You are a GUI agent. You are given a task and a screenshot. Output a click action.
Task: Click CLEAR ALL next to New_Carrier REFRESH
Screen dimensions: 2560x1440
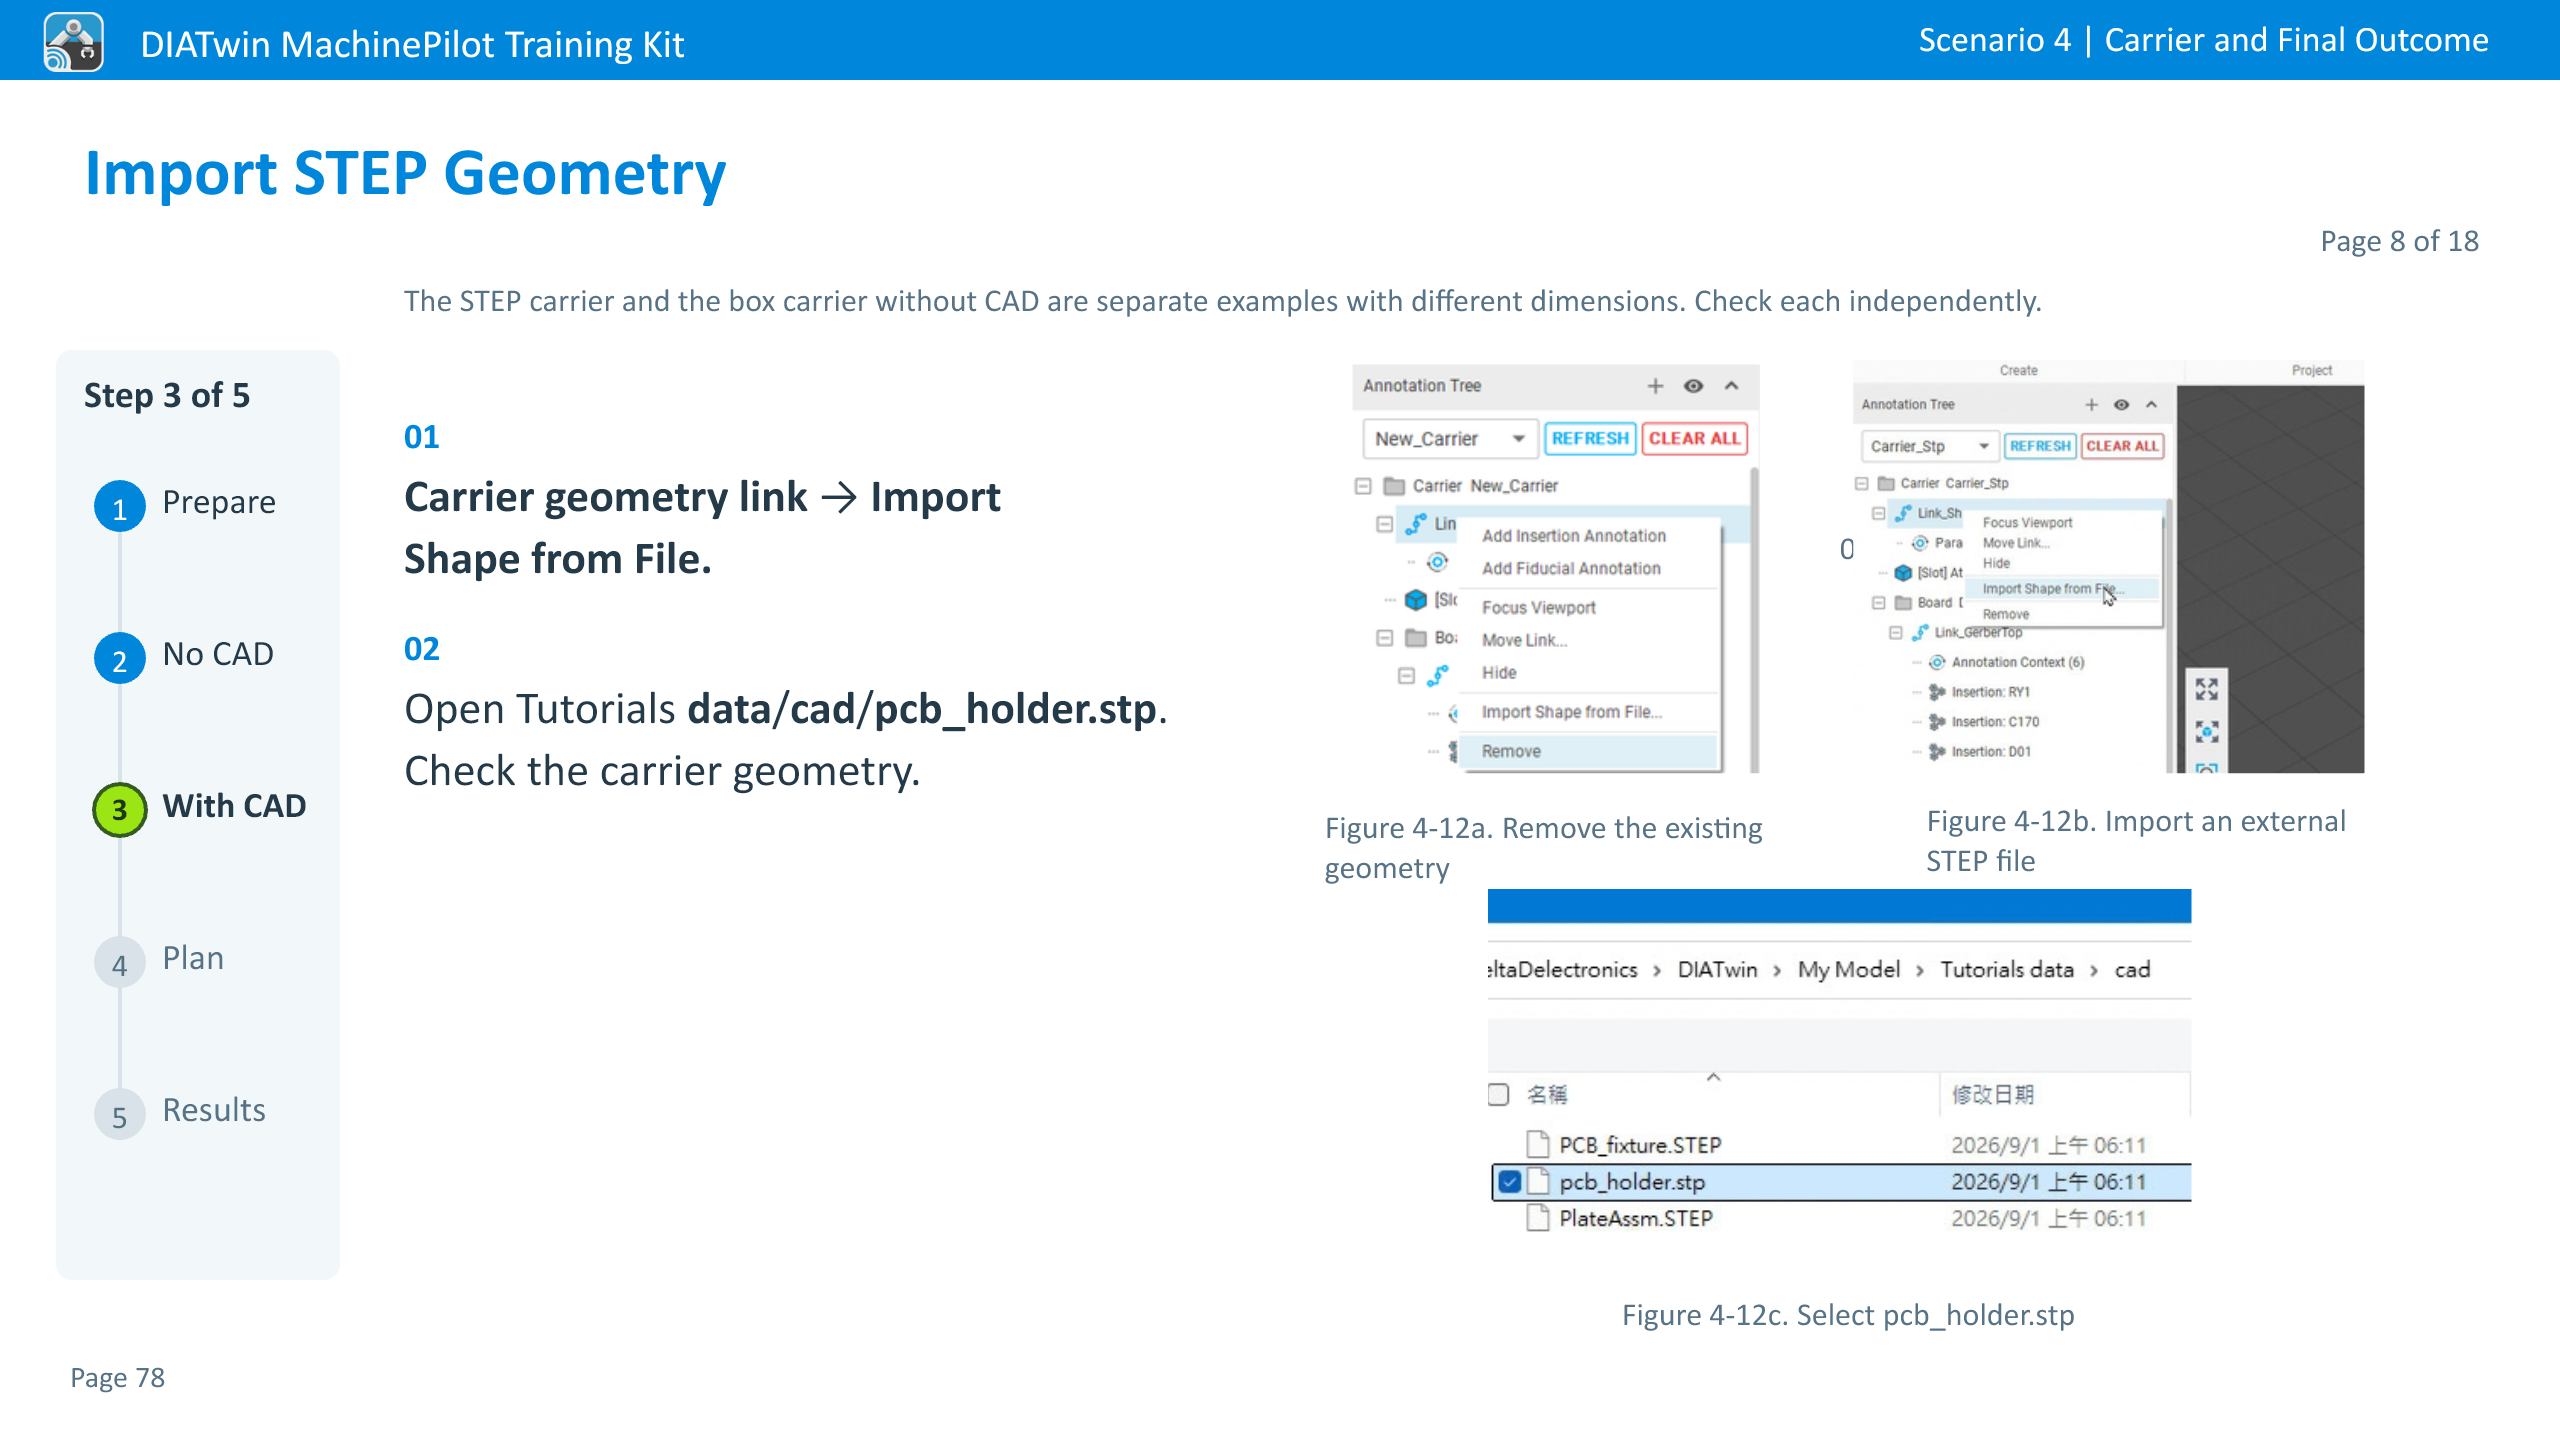pos(1694,438)
